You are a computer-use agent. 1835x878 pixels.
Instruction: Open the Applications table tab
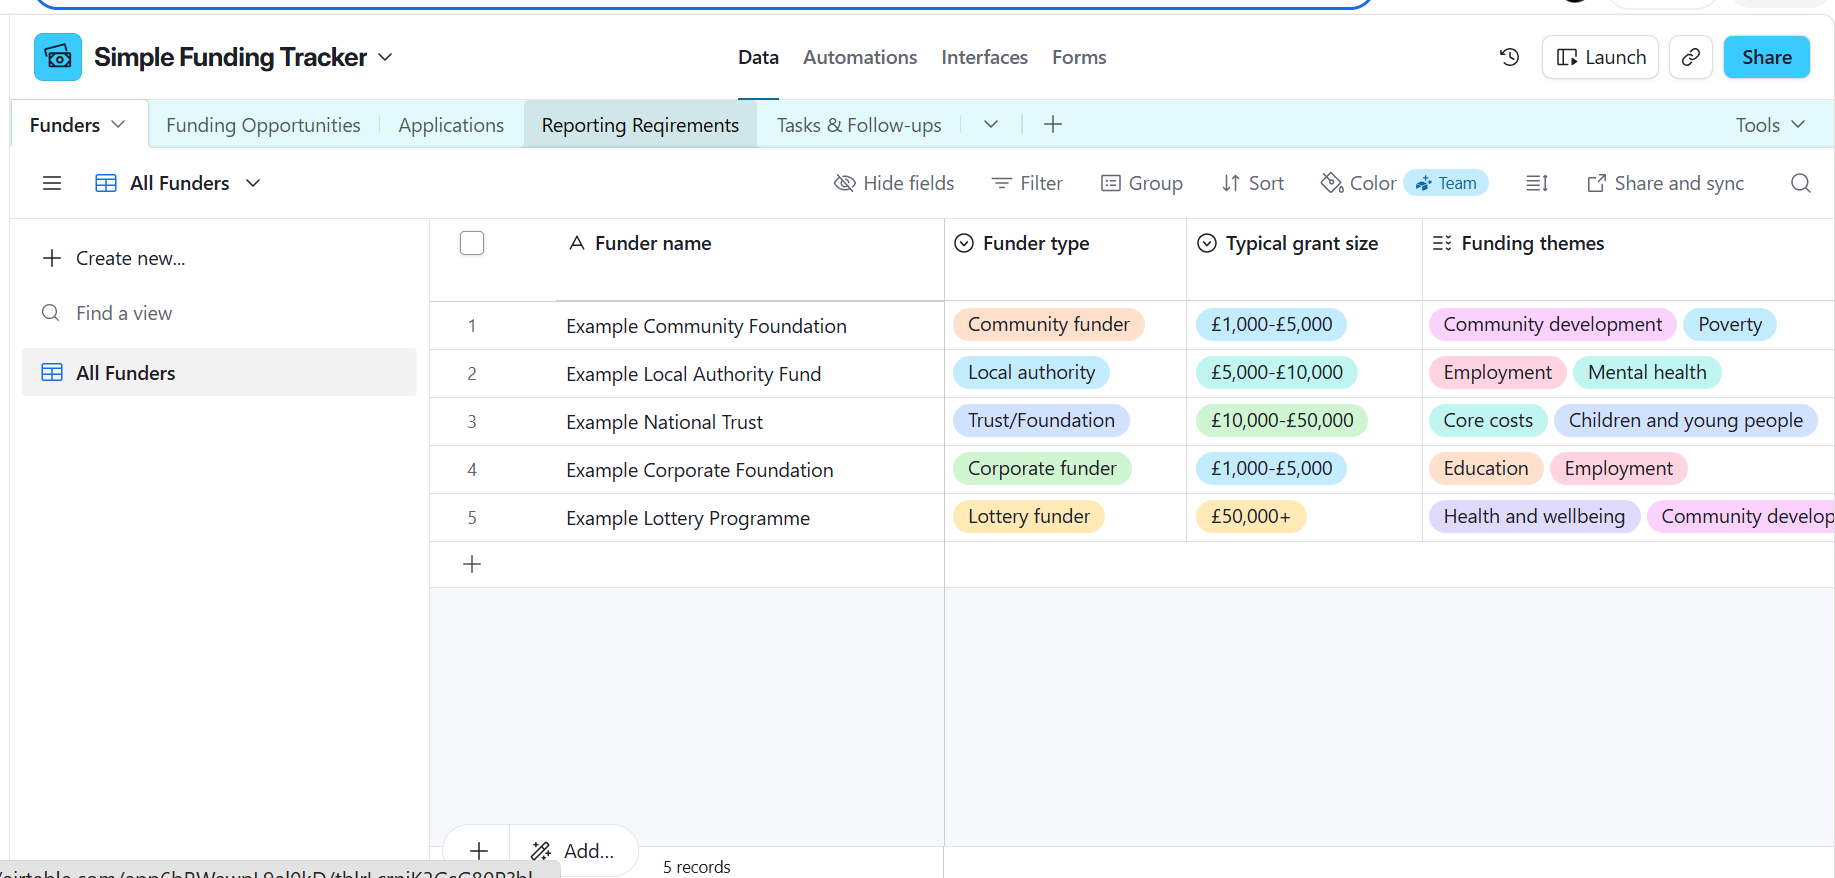tap(451, 125)
